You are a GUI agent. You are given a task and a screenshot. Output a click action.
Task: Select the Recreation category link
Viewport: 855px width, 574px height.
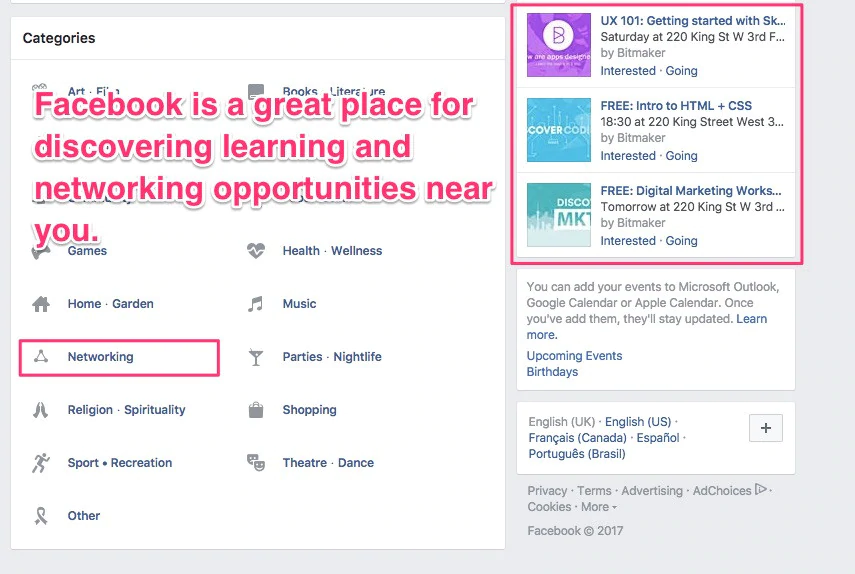click(142, 462)
